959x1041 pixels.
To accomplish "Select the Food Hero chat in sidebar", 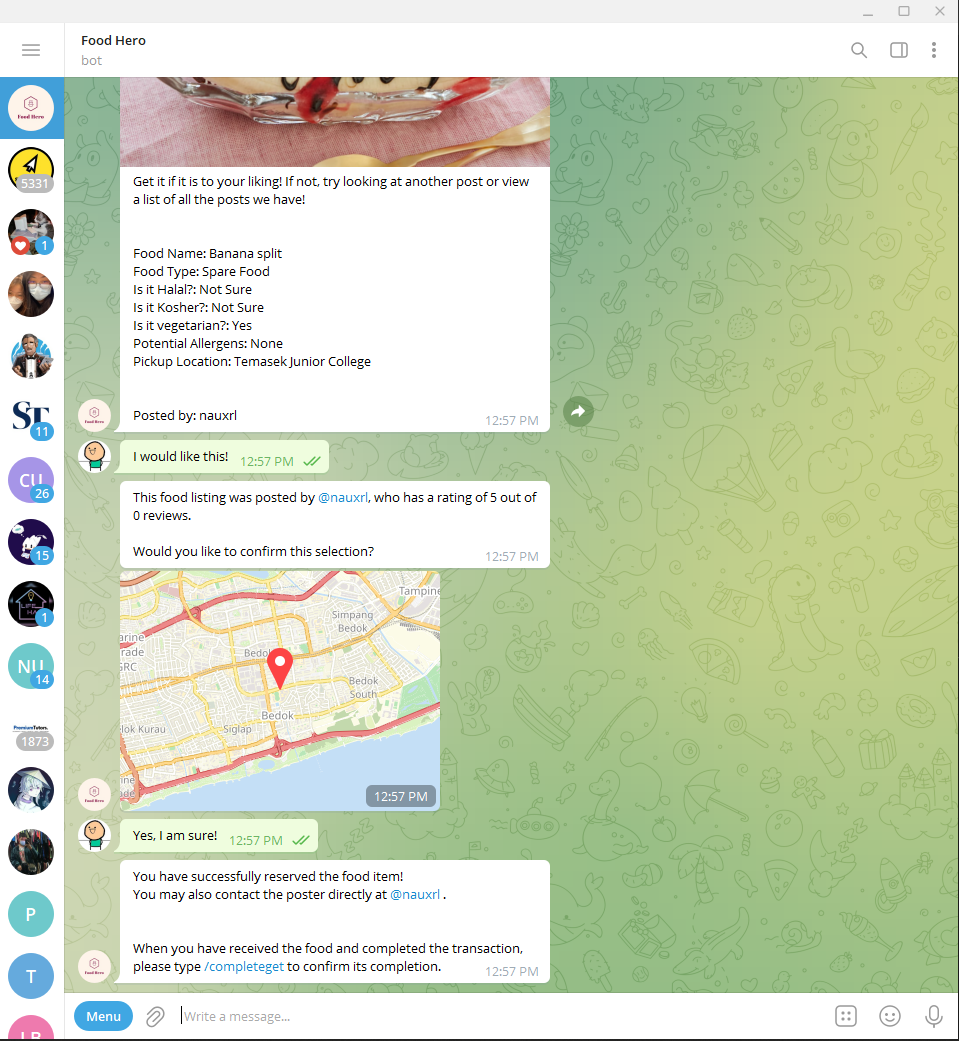I will [x=31, y=108].
